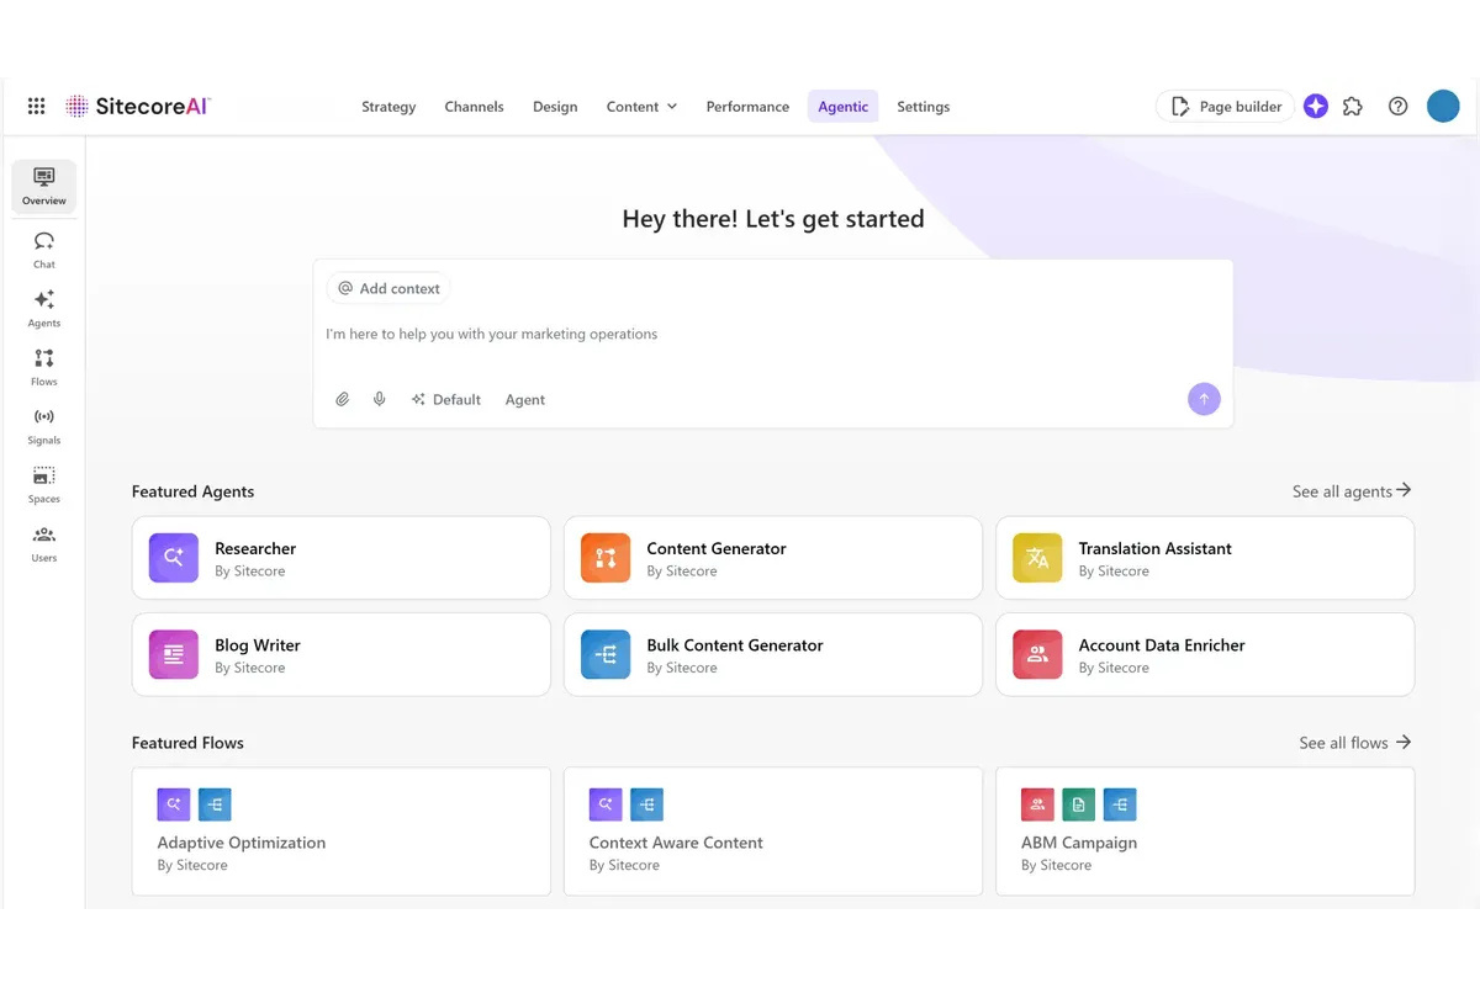Viewport: 1480px width, 987px height.
Task: Click the Bulk Content Generator blue icon
Action: point(606,655)
